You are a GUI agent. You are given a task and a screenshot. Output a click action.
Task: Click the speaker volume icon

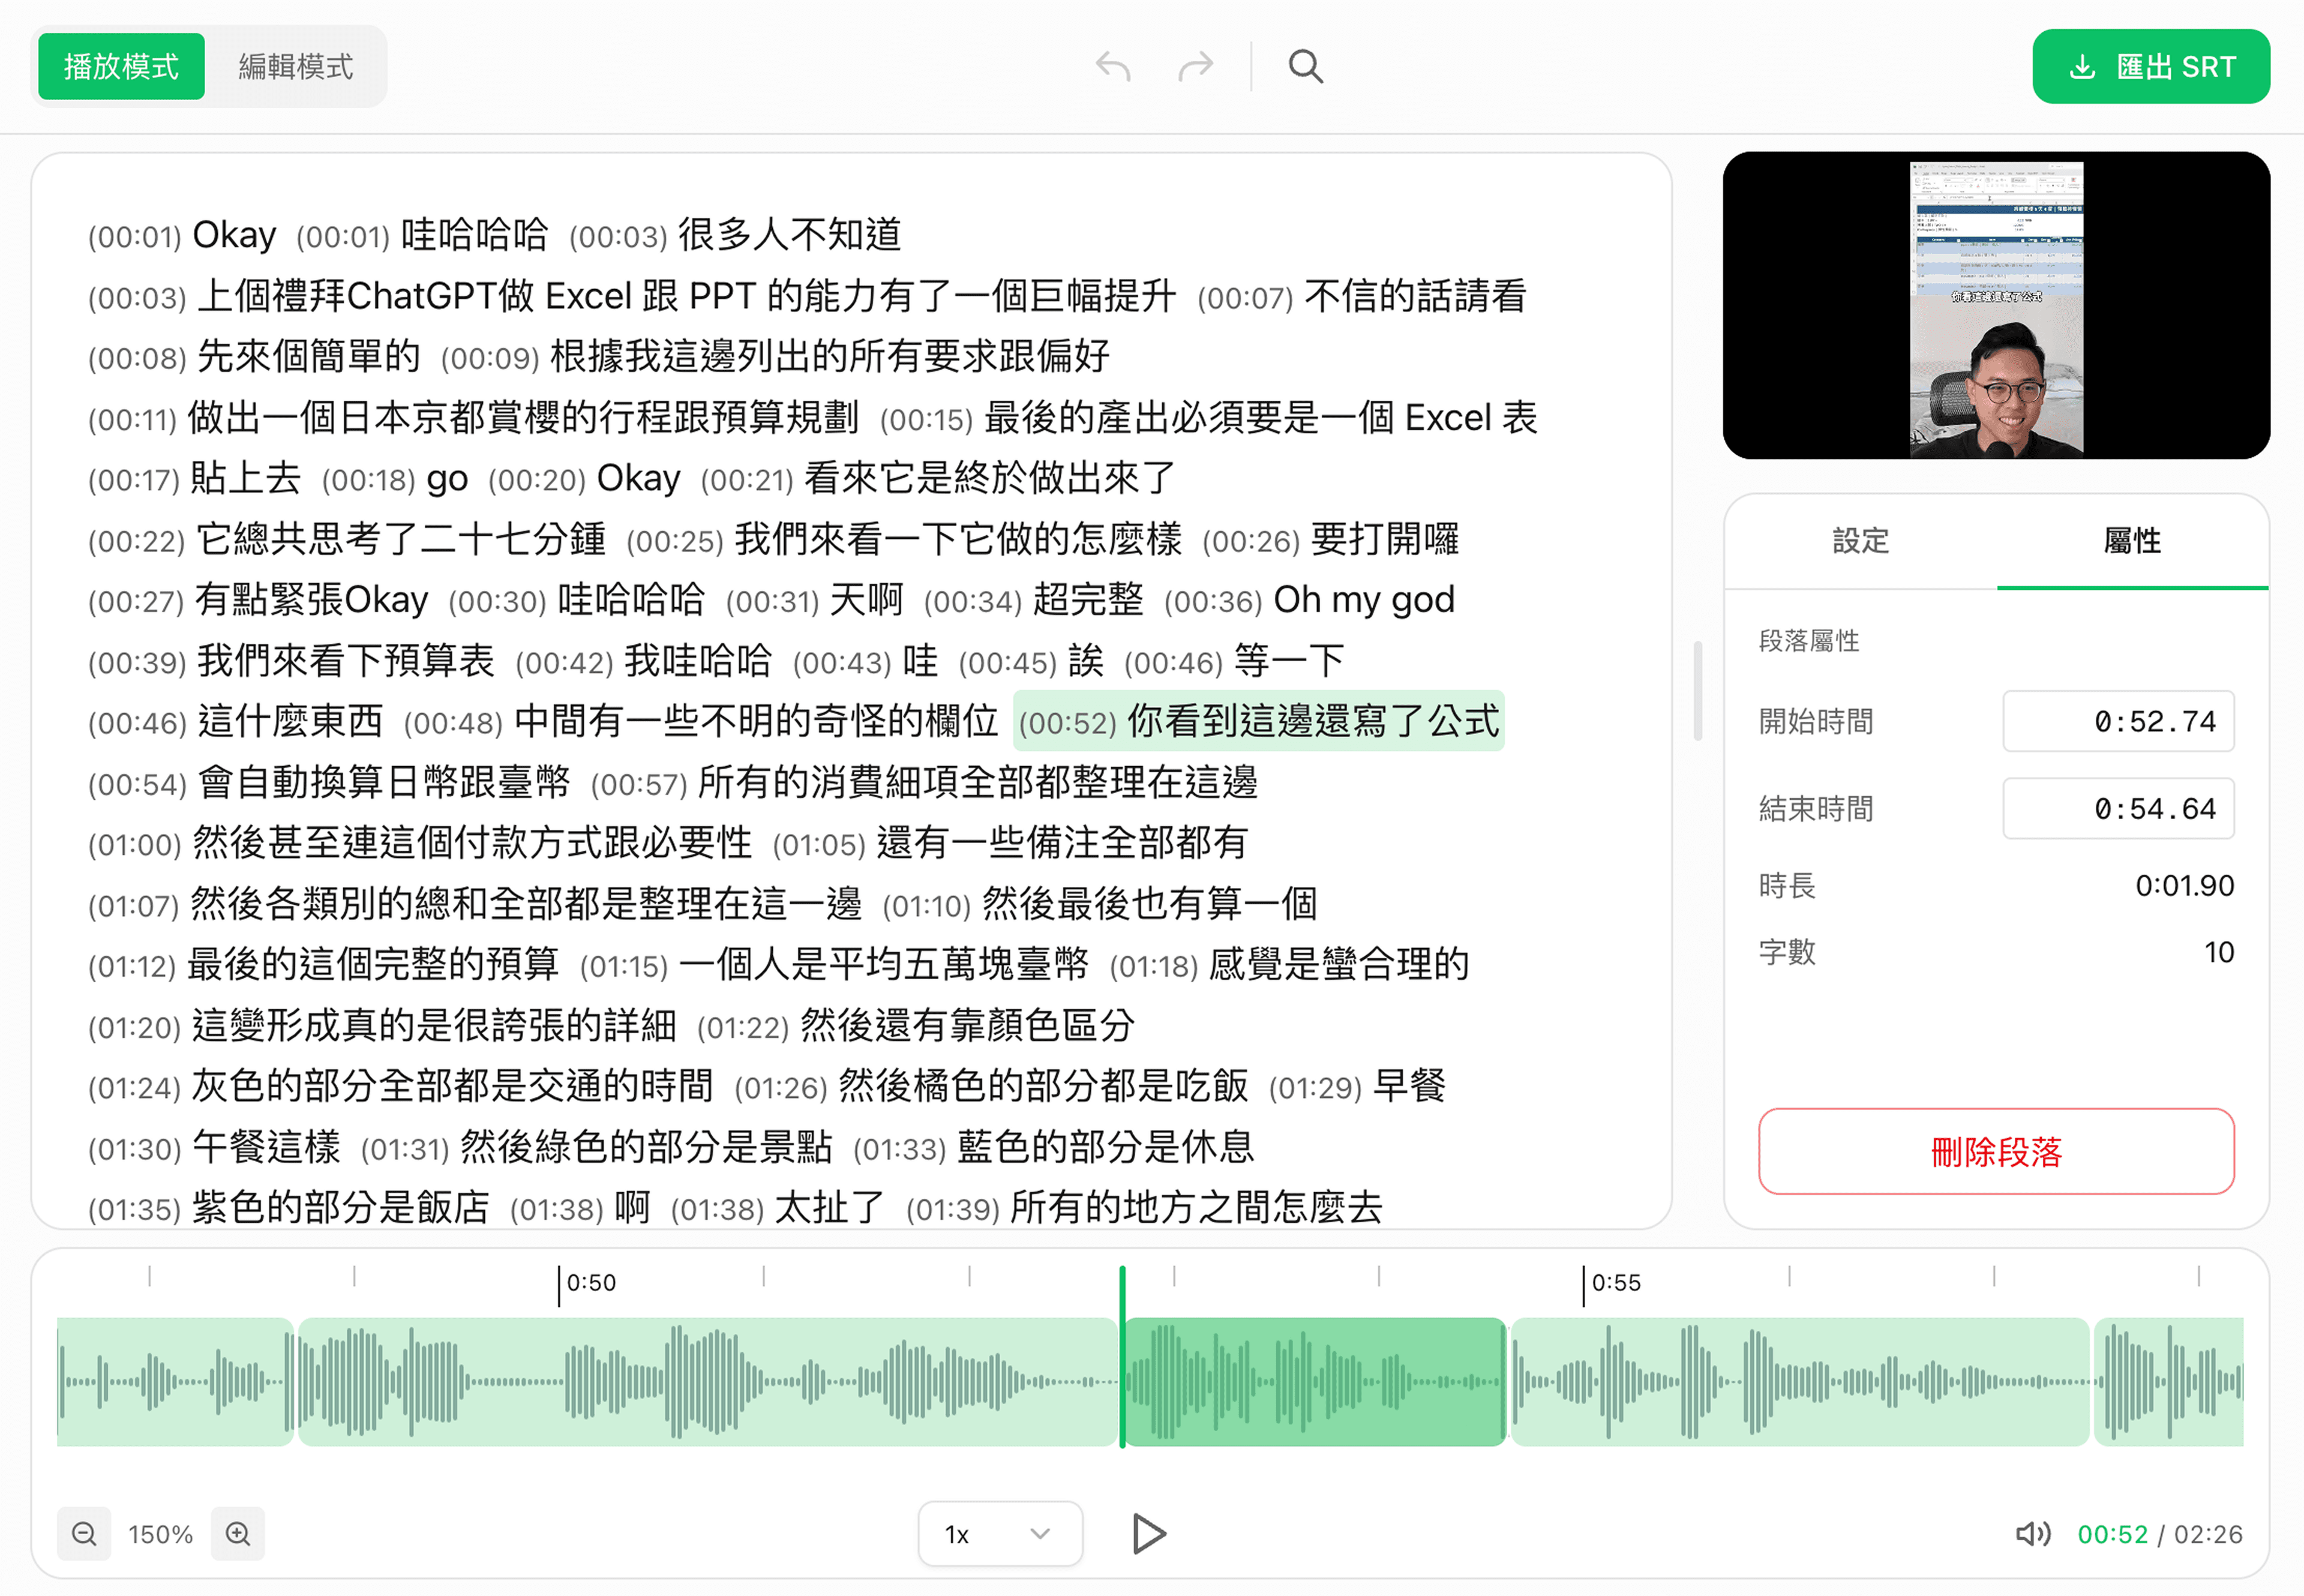pyautogui.click(x=2034, y=1533)
